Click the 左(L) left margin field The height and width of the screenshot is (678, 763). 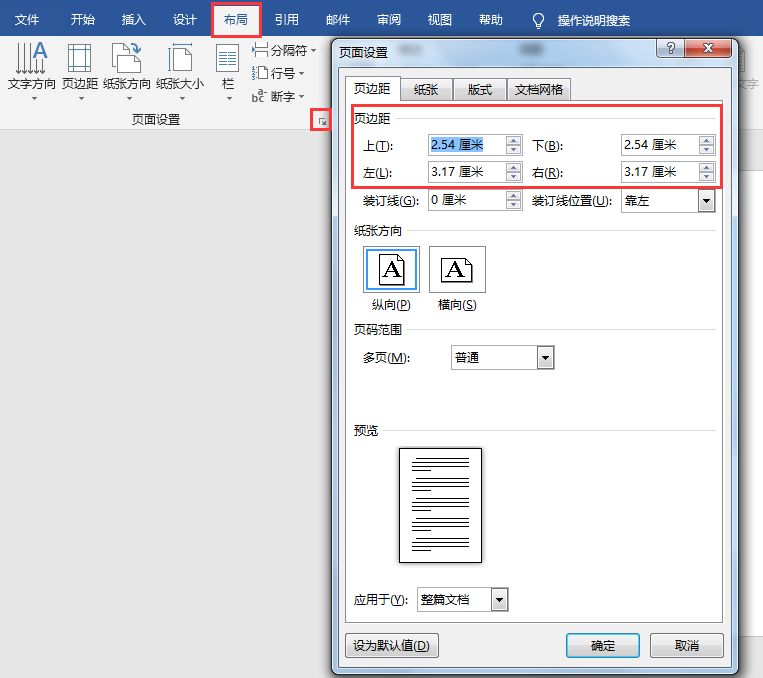click(467, 172)
